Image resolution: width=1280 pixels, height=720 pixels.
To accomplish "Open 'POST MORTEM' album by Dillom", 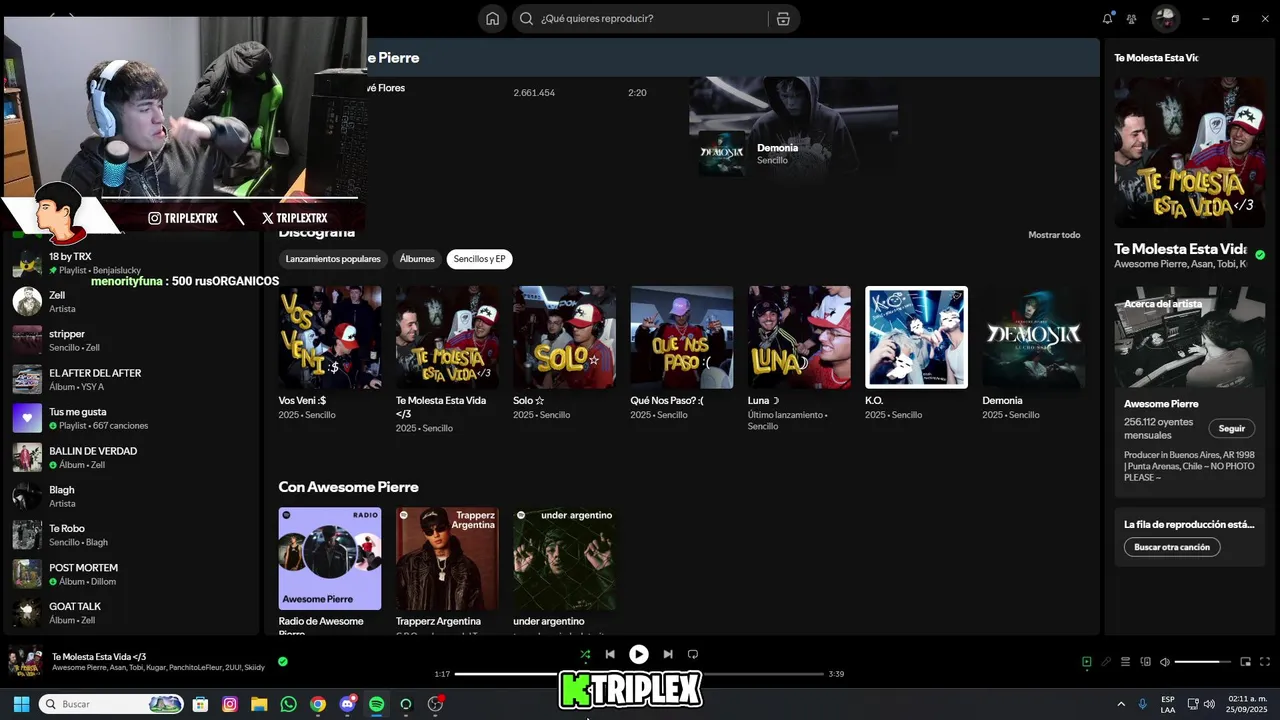I will 130,574.
